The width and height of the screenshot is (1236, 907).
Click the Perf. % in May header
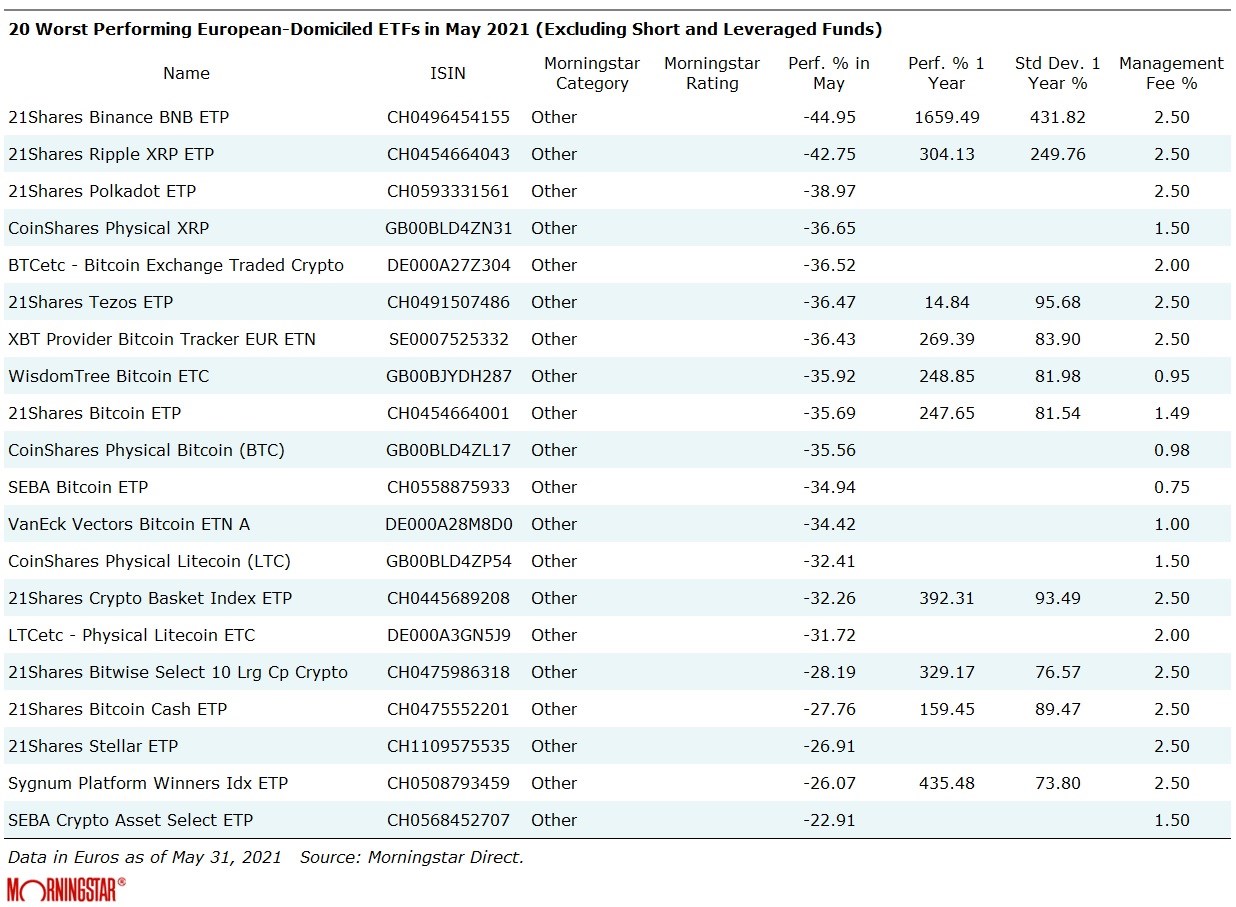pyautogui.click(x=828, y=73)
